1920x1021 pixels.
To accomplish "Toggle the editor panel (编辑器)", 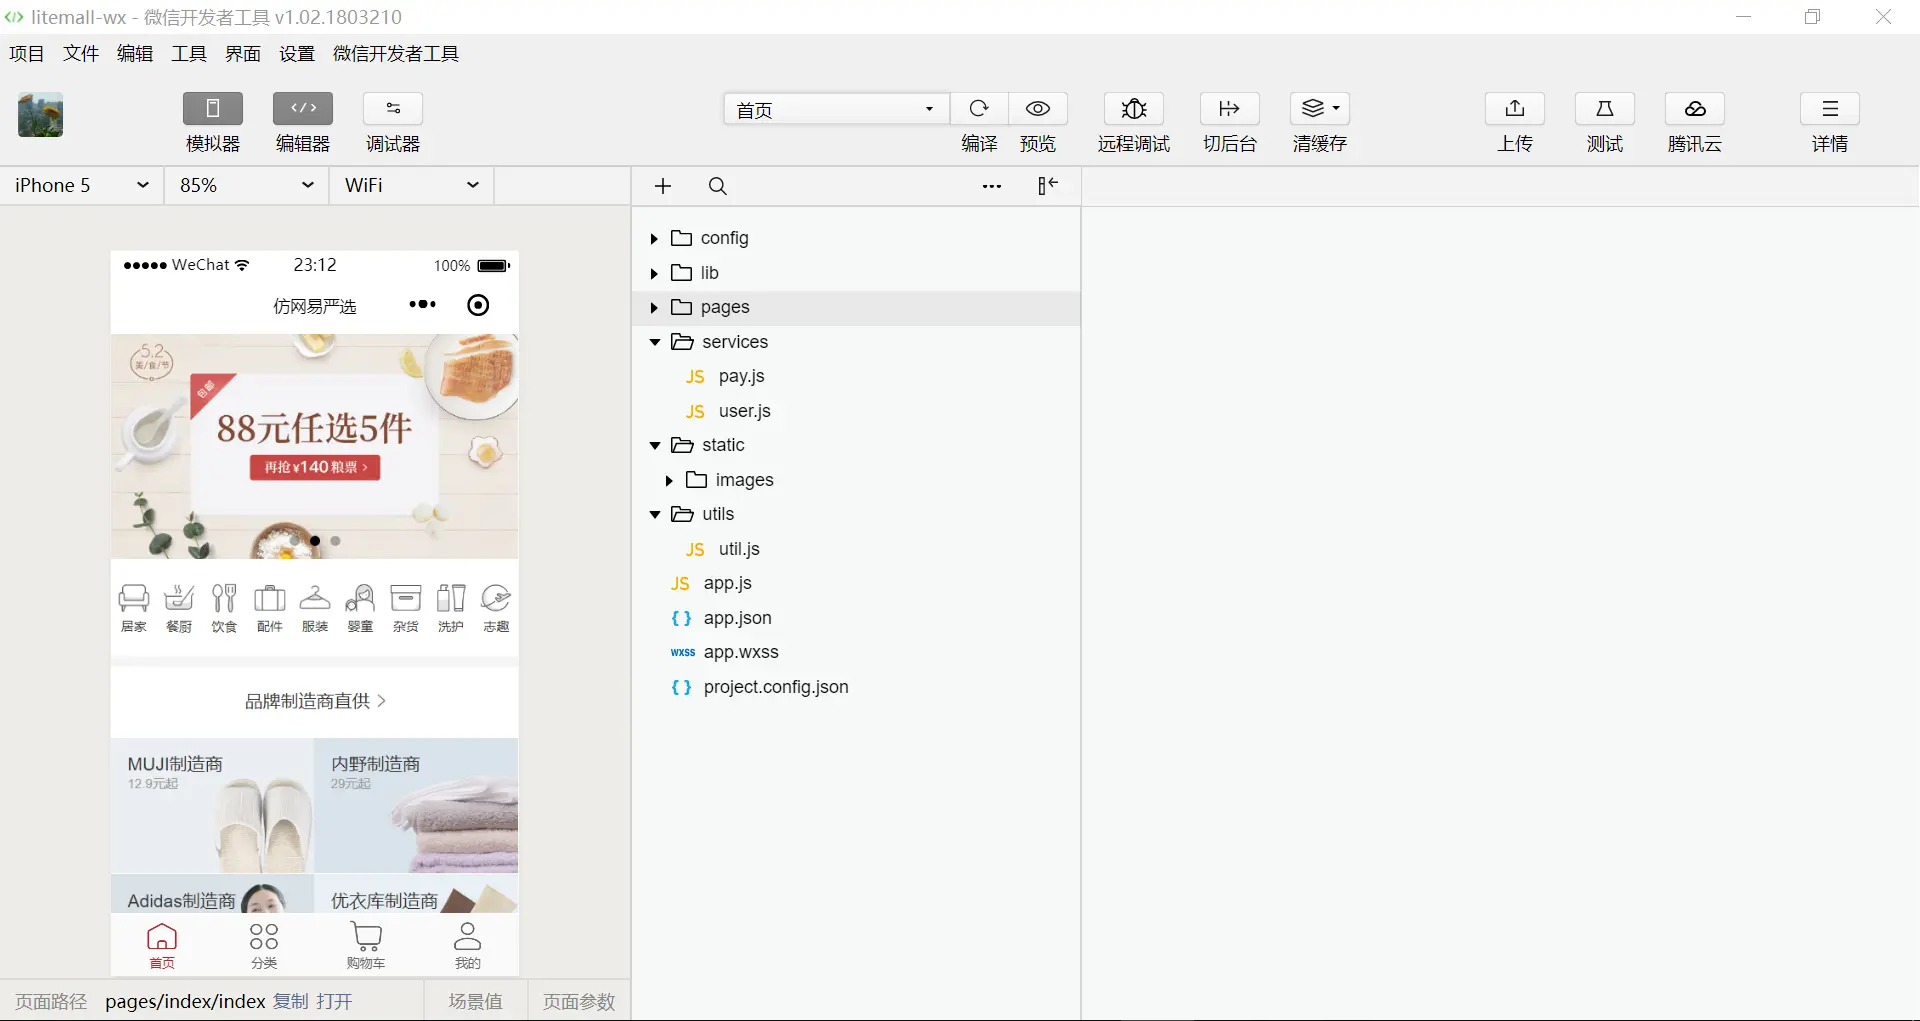I will click(303, 108).
